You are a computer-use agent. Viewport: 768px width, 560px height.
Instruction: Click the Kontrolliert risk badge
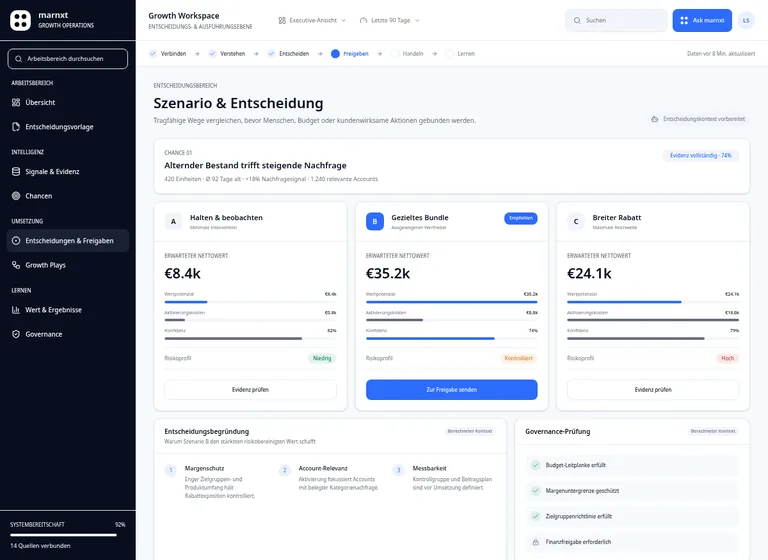coord(518,358)
